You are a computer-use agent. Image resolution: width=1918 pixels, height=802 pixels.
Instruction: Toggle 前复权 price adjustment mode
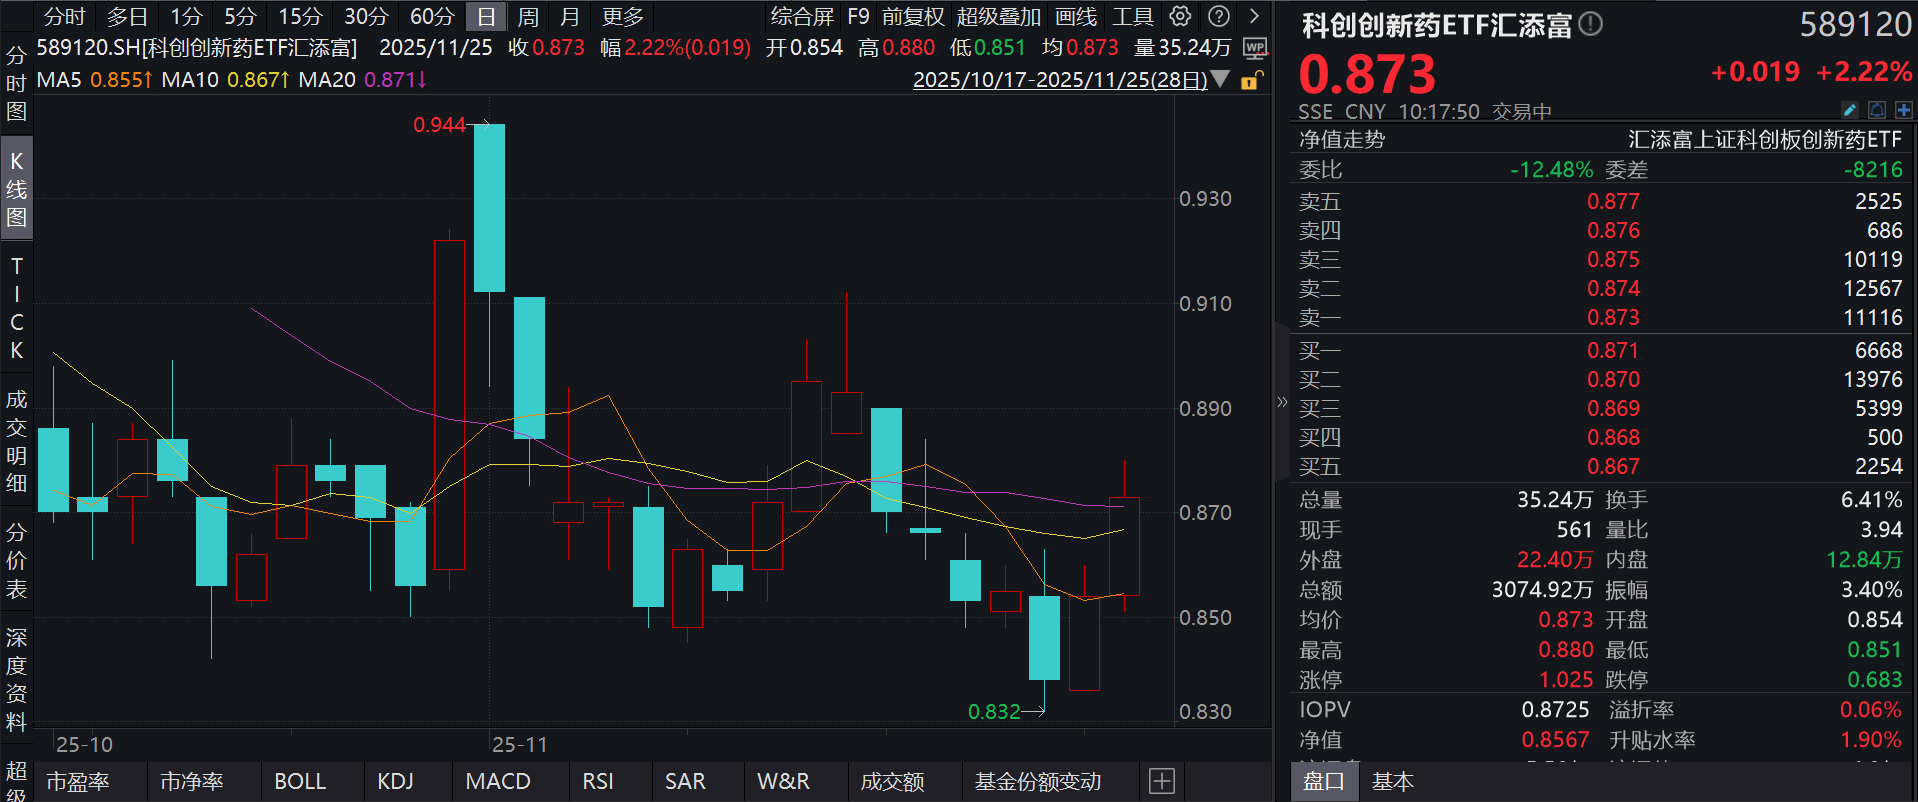coord(912,16)
